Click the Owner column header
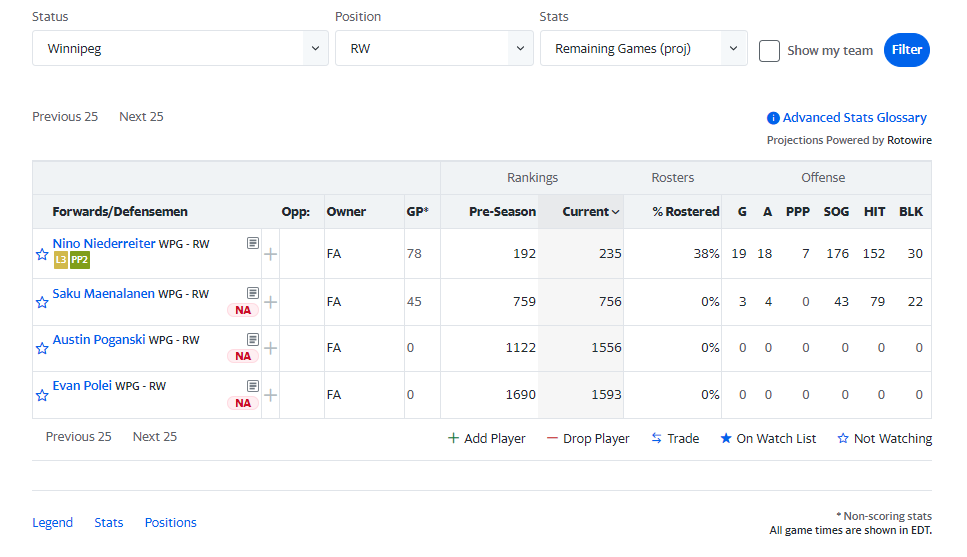Screen dimensions: 967x557 [x=346, y=212]
